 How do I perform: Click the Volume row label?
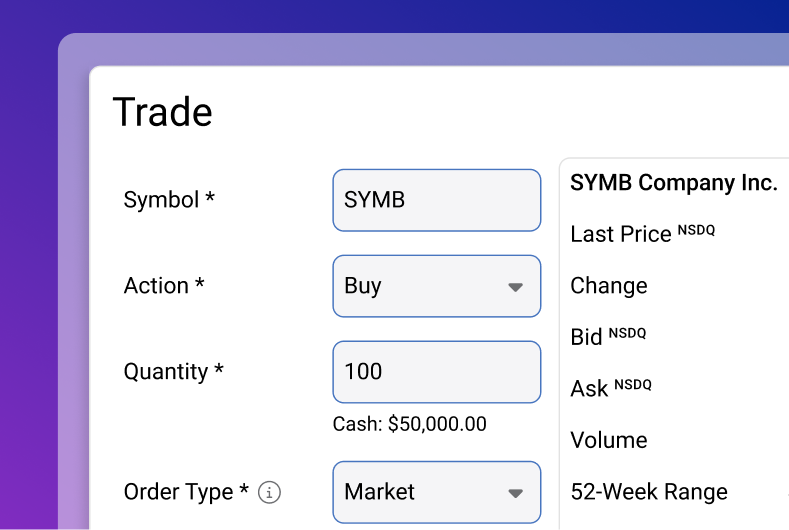point(608,440)
